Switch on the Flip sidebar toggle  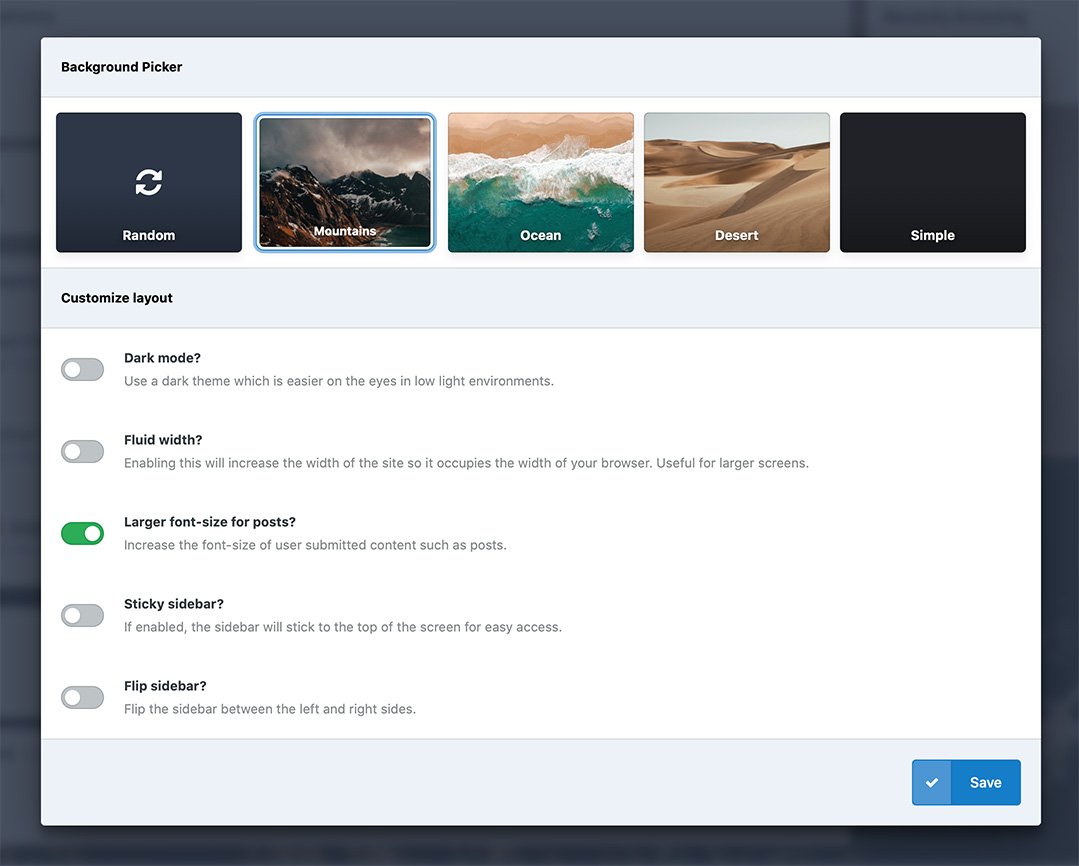pos(82,698)
